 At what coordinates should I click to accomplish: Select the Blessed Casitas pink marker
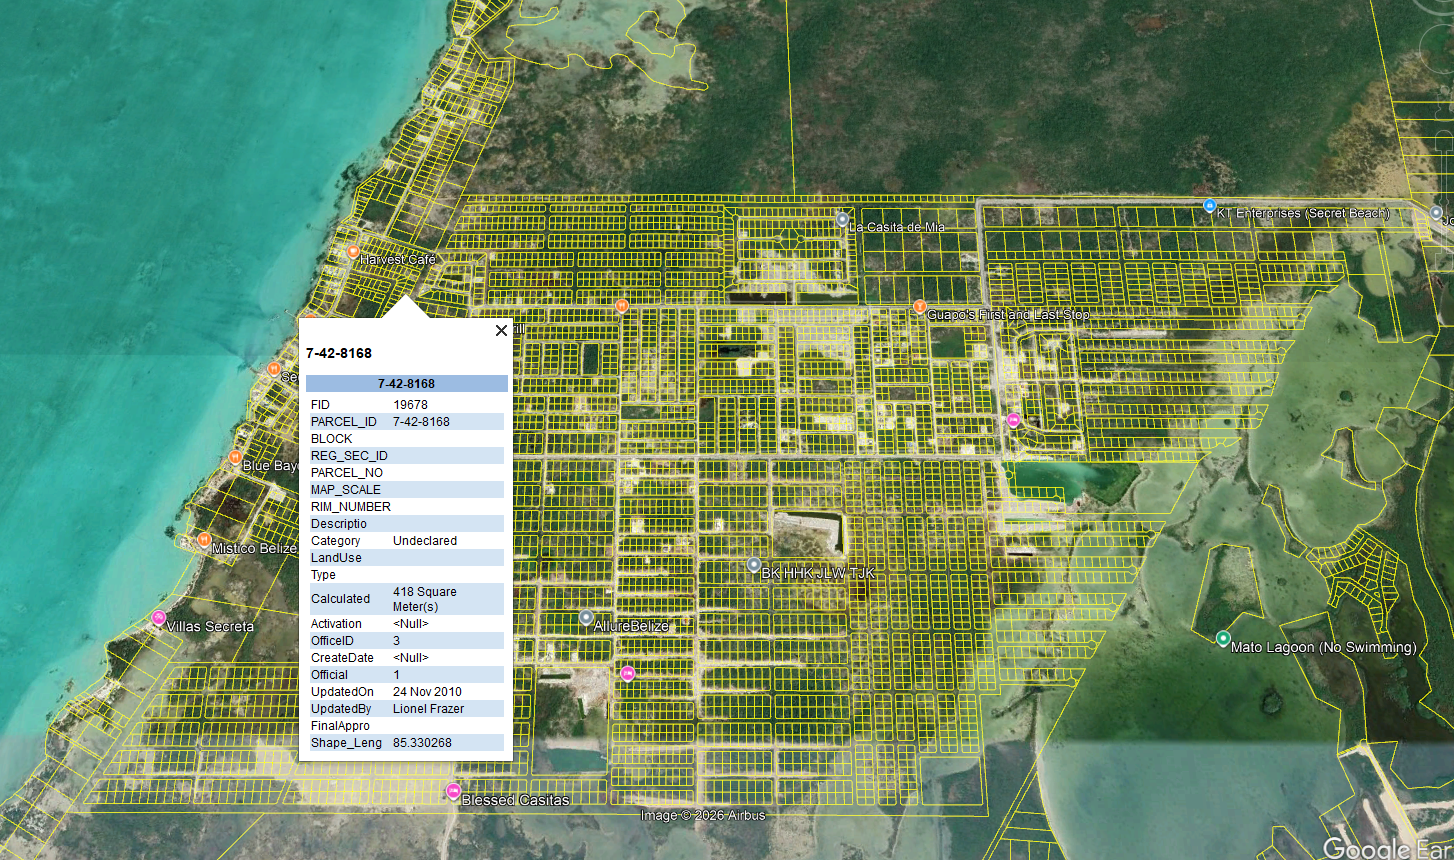click(x=453, y=792)
